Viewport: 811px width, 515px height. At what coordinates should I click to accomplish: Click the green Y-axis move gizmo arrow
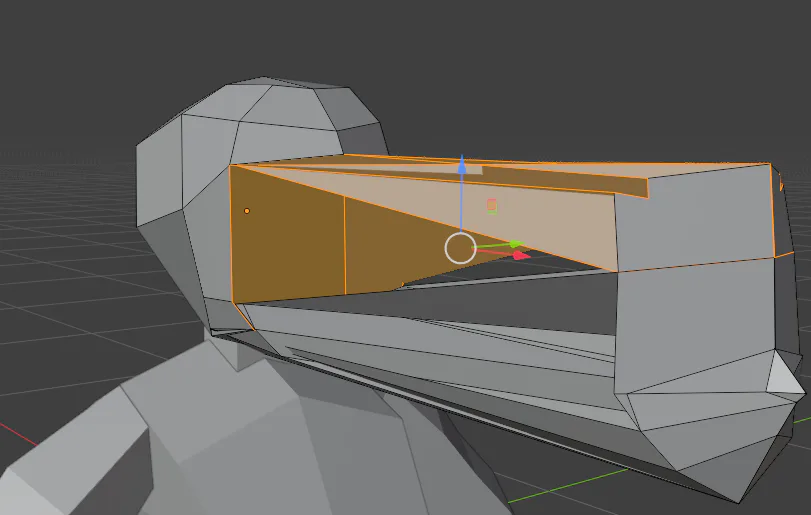click(x=516, y=244)
